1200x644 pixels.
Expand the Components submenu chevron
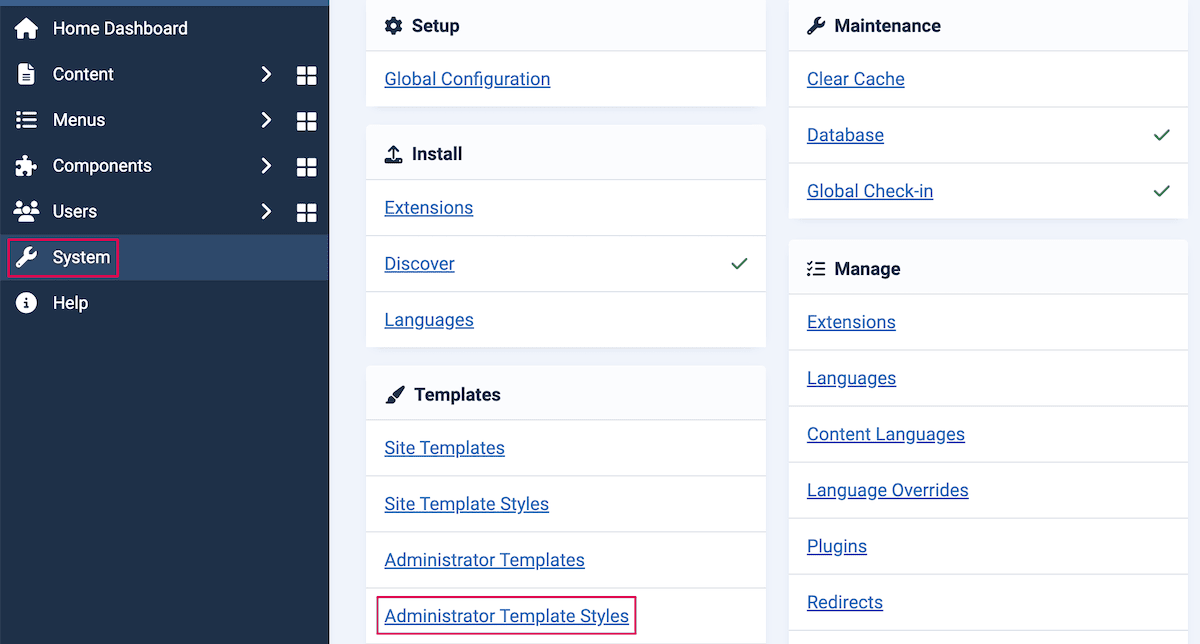pos(267,166)
